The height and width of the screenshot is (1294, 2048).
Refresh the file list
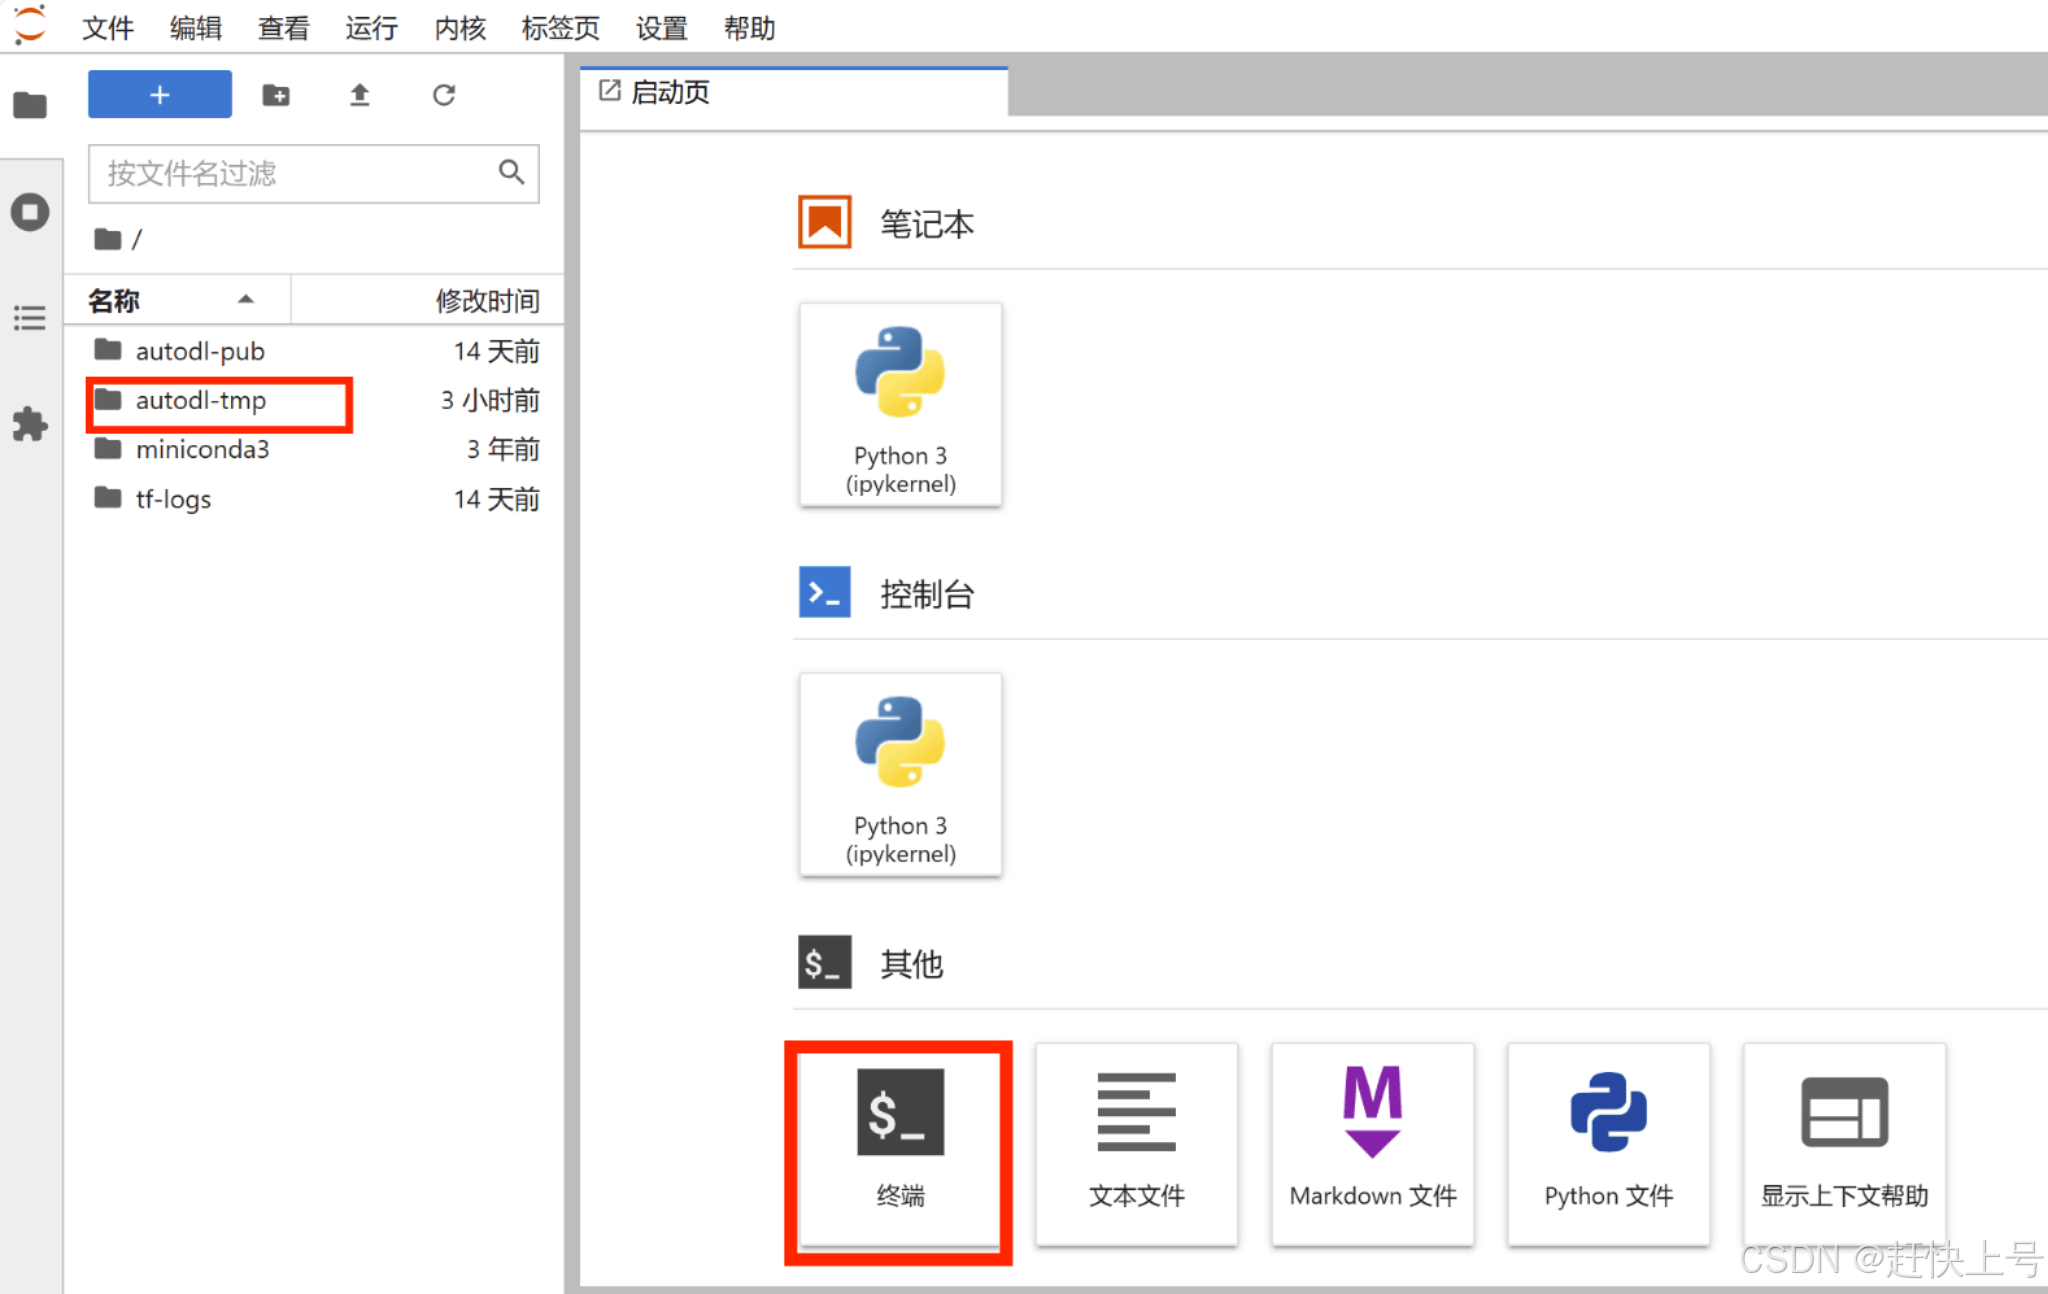tap(444, 95)
